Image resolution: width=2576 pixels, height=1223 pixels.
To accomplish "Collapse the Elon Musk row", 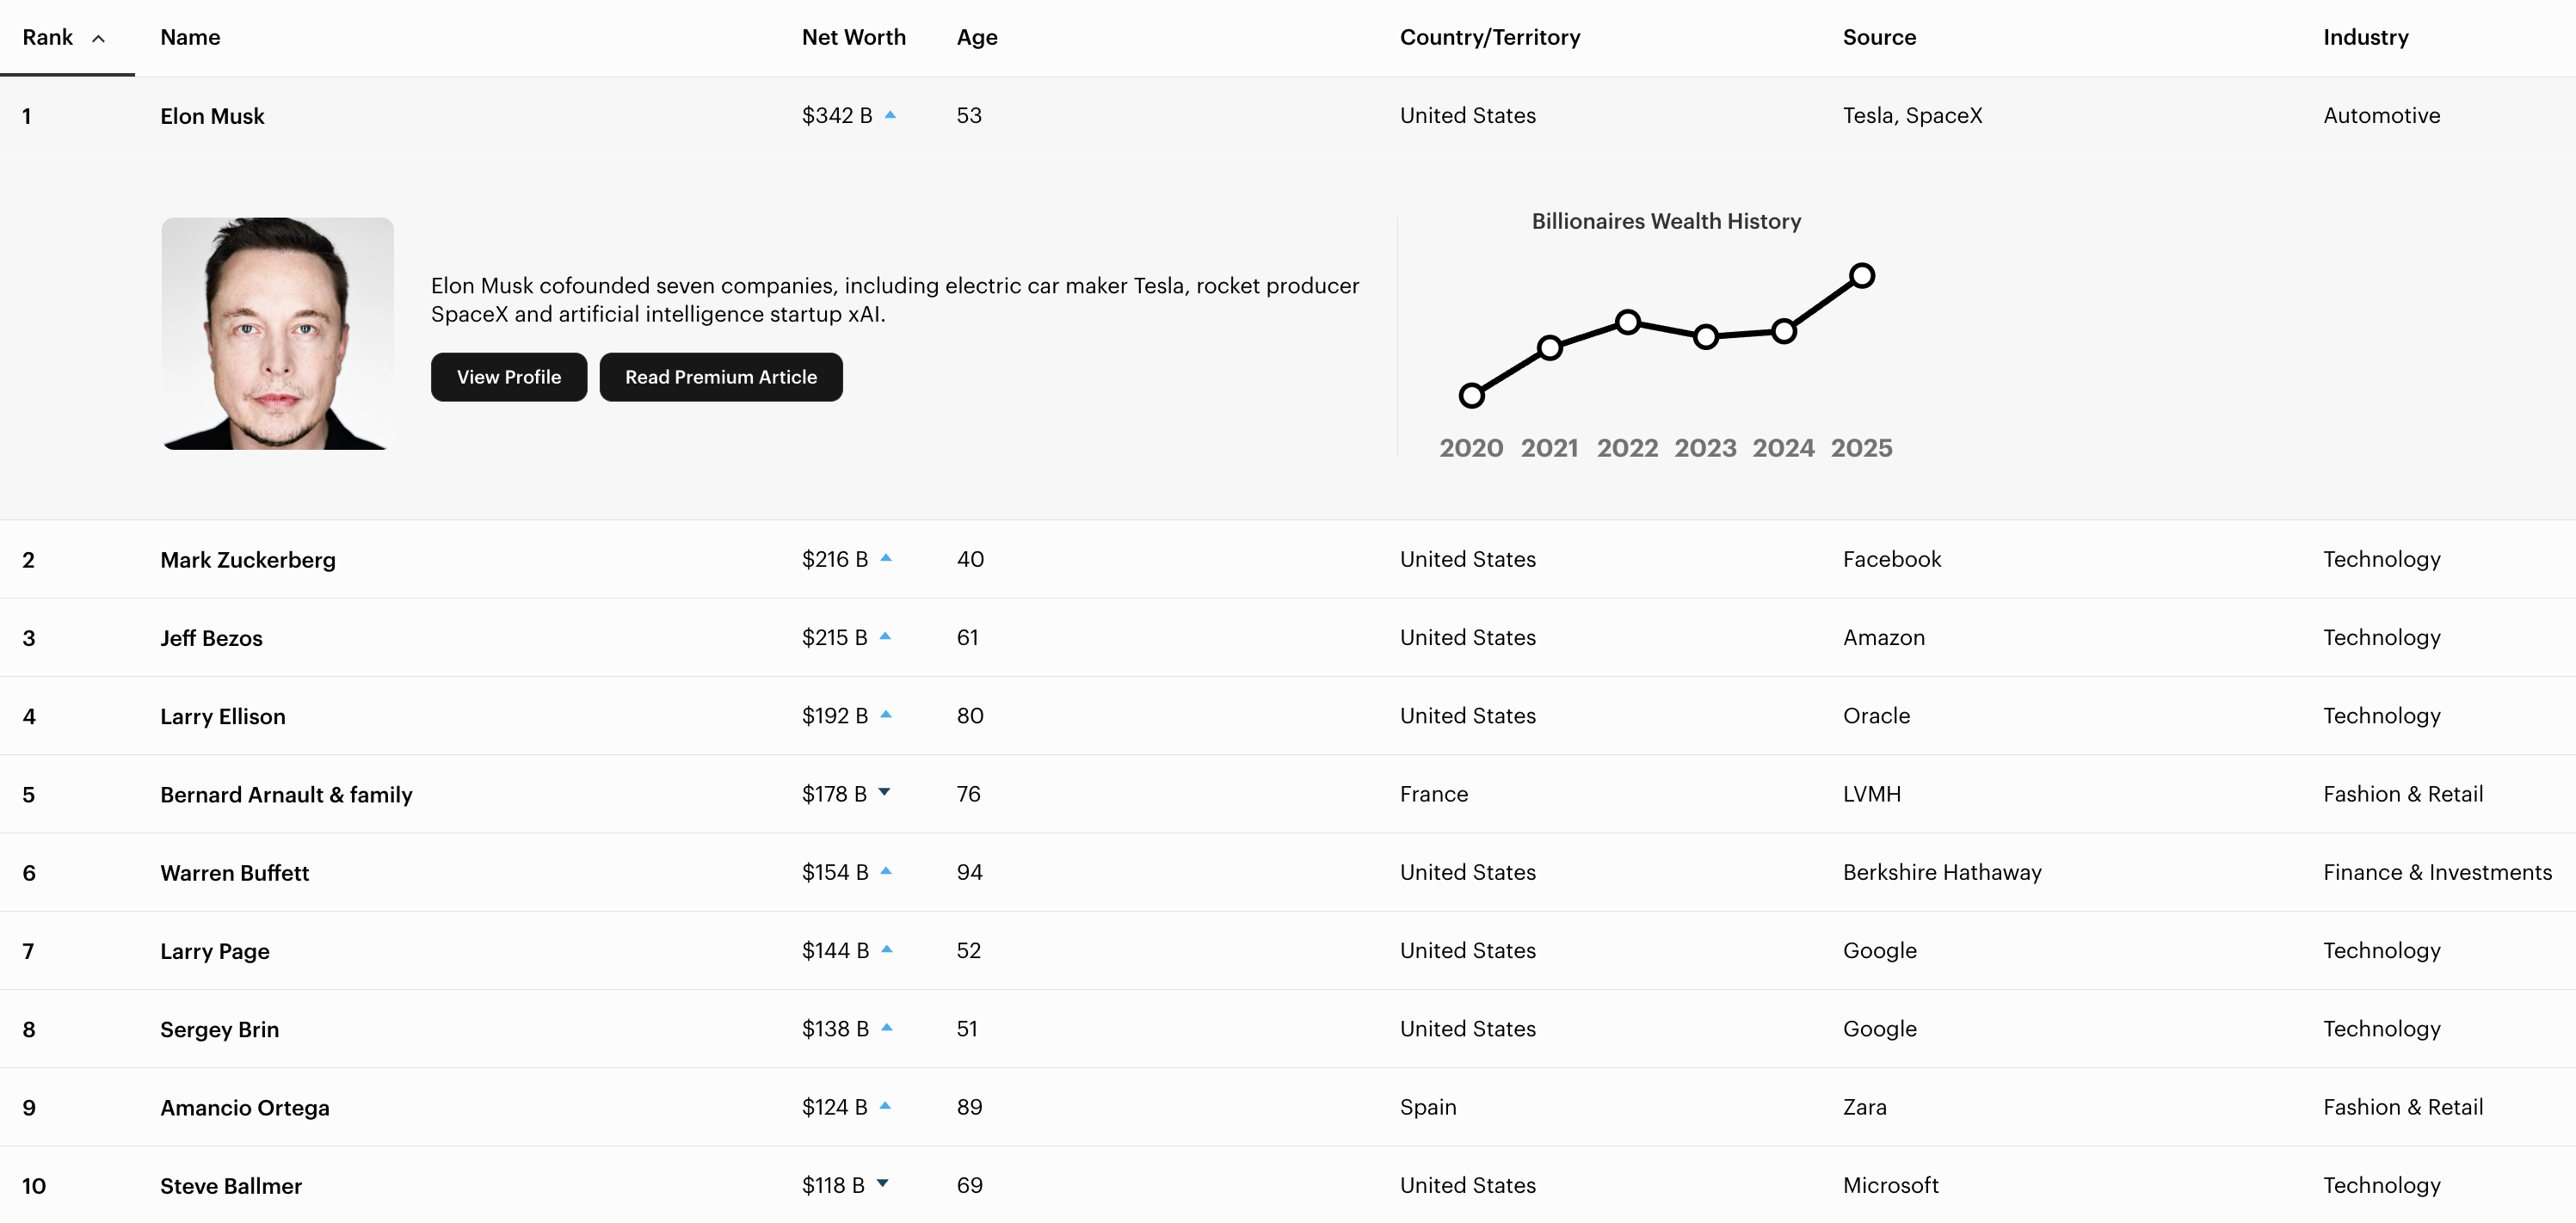I will coord(212,116).
